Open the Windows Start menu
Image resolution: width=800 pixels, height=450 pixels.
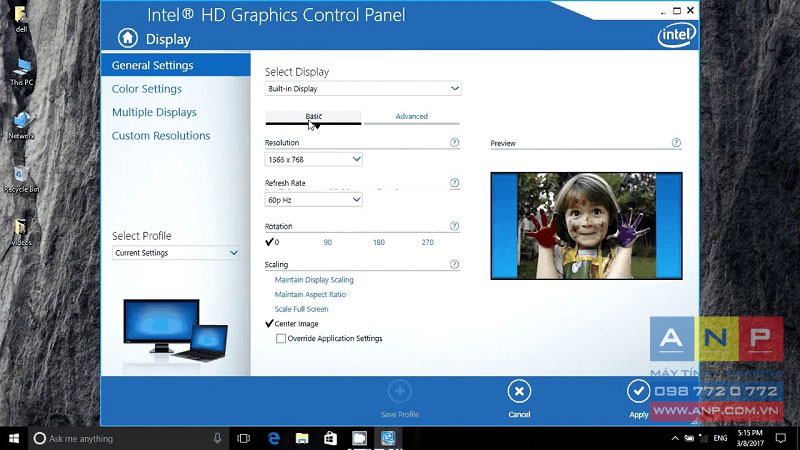click(14, 438)
